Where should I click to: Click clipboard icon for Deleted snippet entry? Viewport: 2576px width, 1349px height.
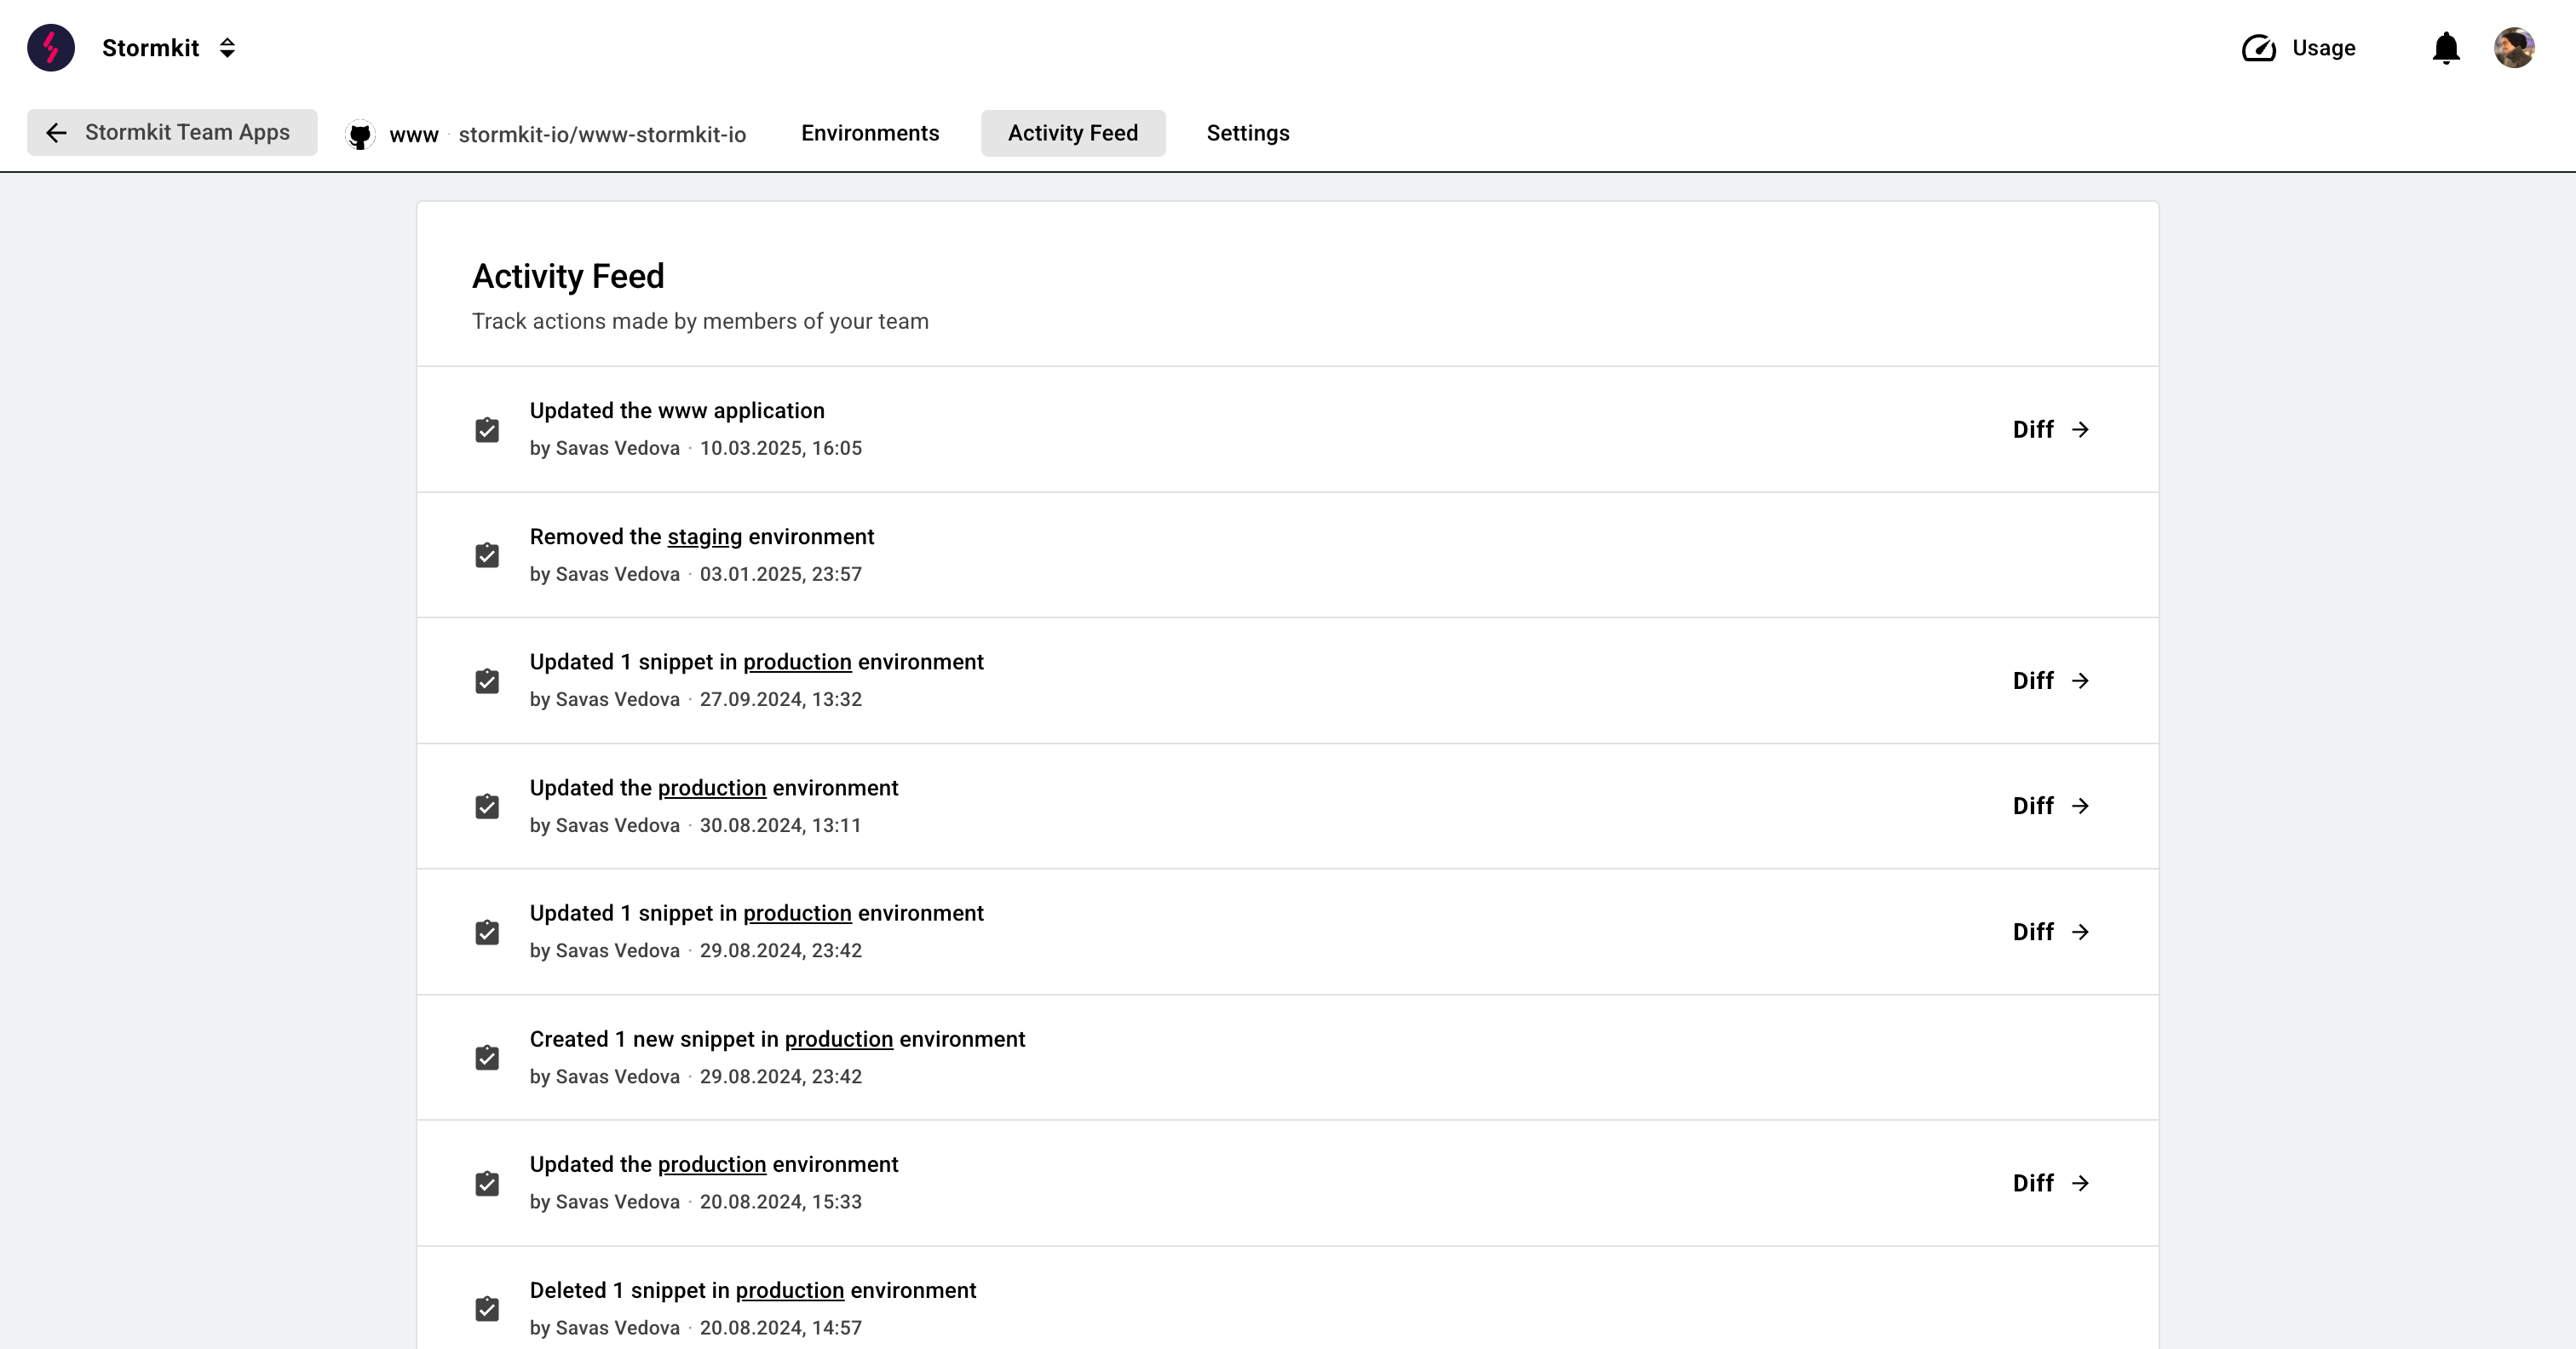coord(487,1309)
